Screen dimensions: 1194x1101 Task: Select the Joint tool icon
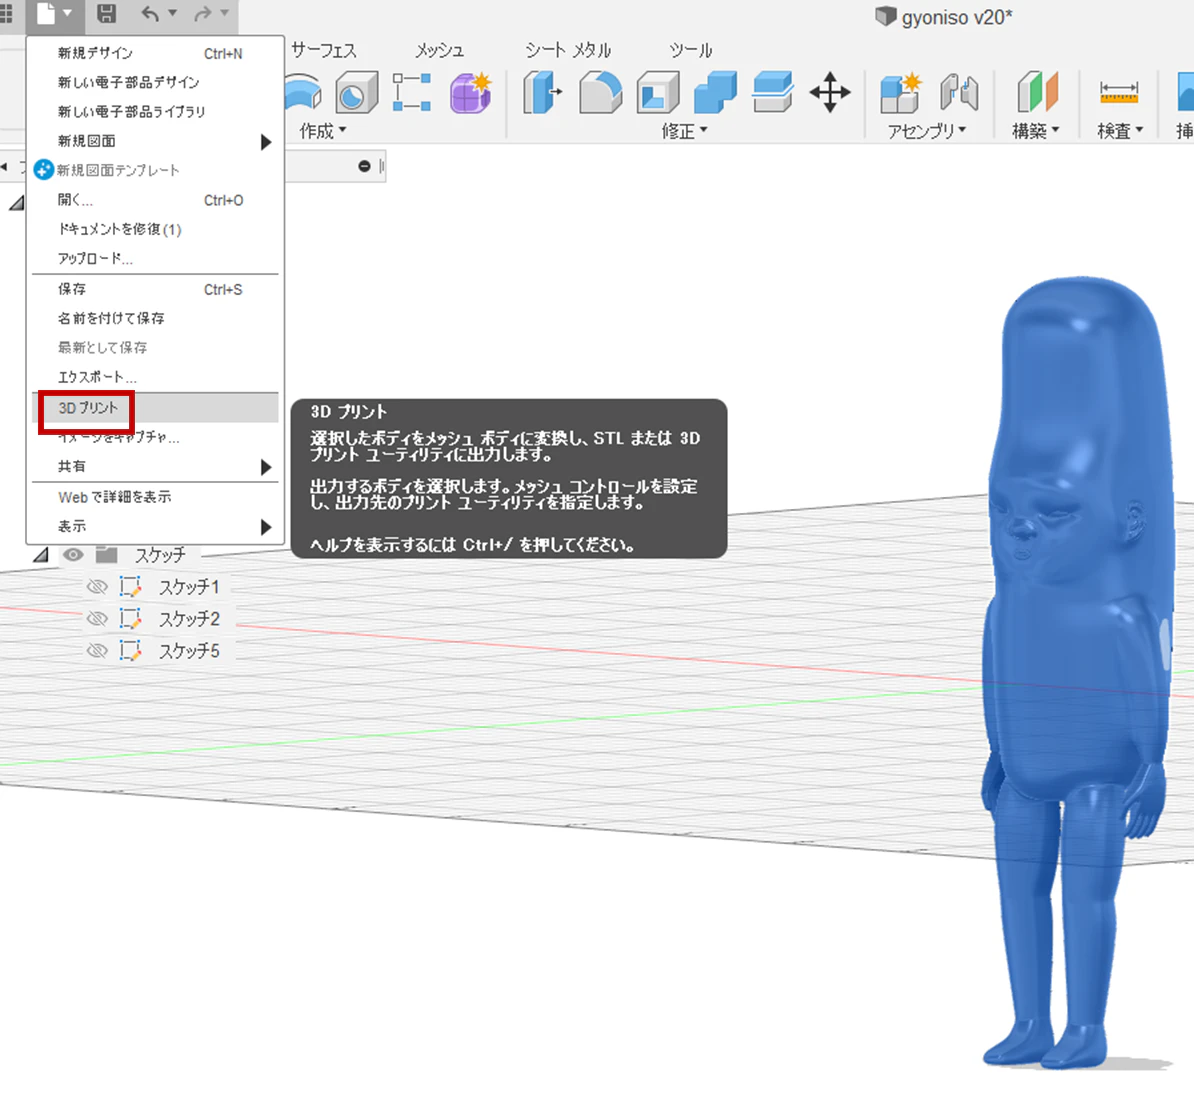(959, 93)
